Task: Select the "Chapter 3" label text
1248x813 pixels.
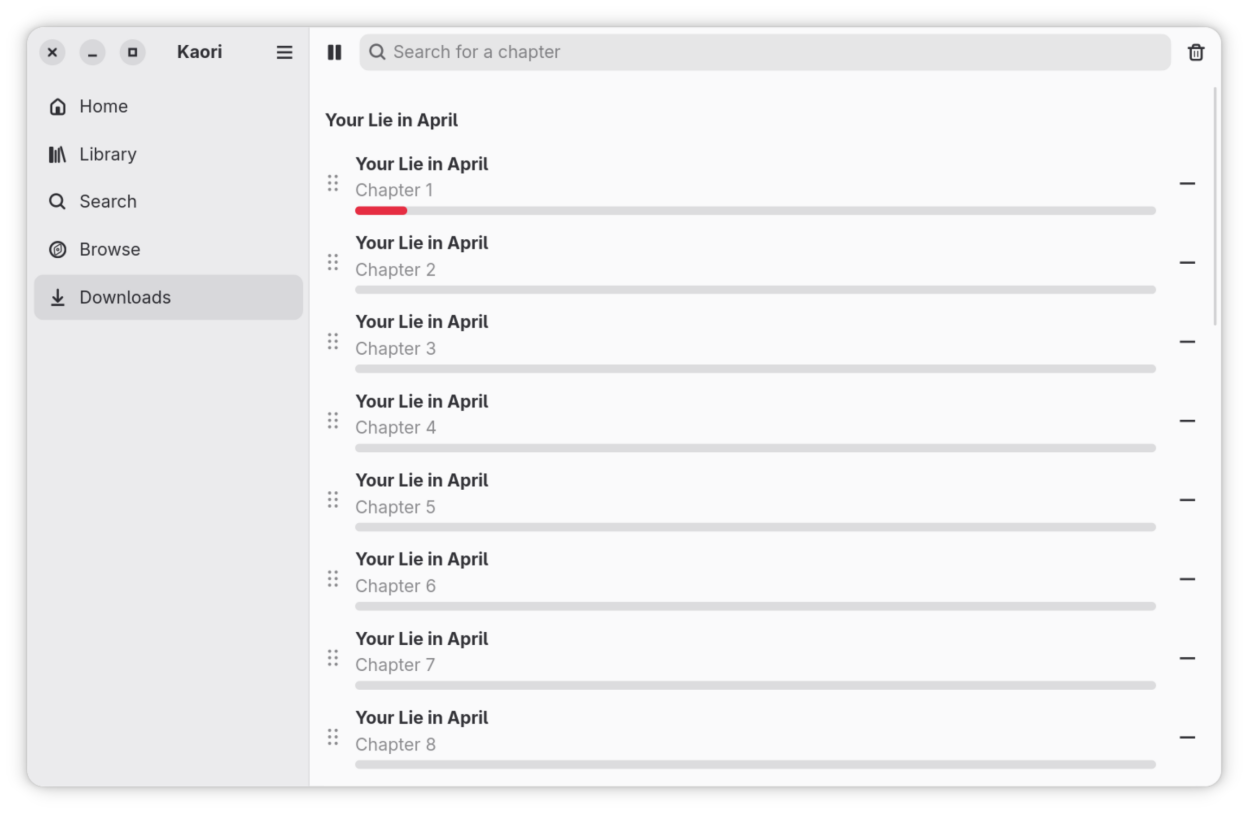Action: (x=395, y=349)
